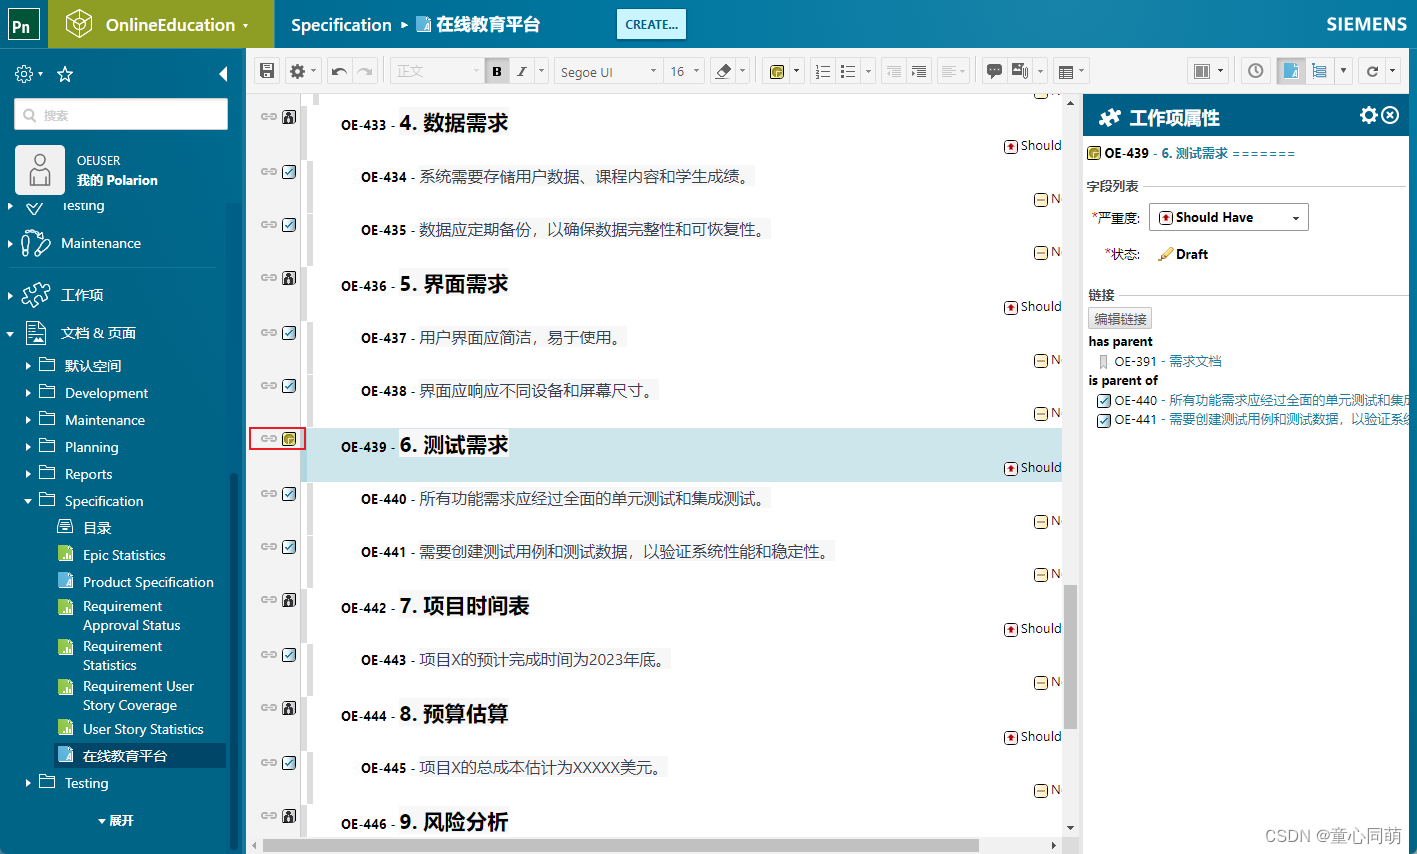The height and width of the screenshot is (854, 1417).
Task: Select the Epic Statistics page
Action: coord(126,554)
